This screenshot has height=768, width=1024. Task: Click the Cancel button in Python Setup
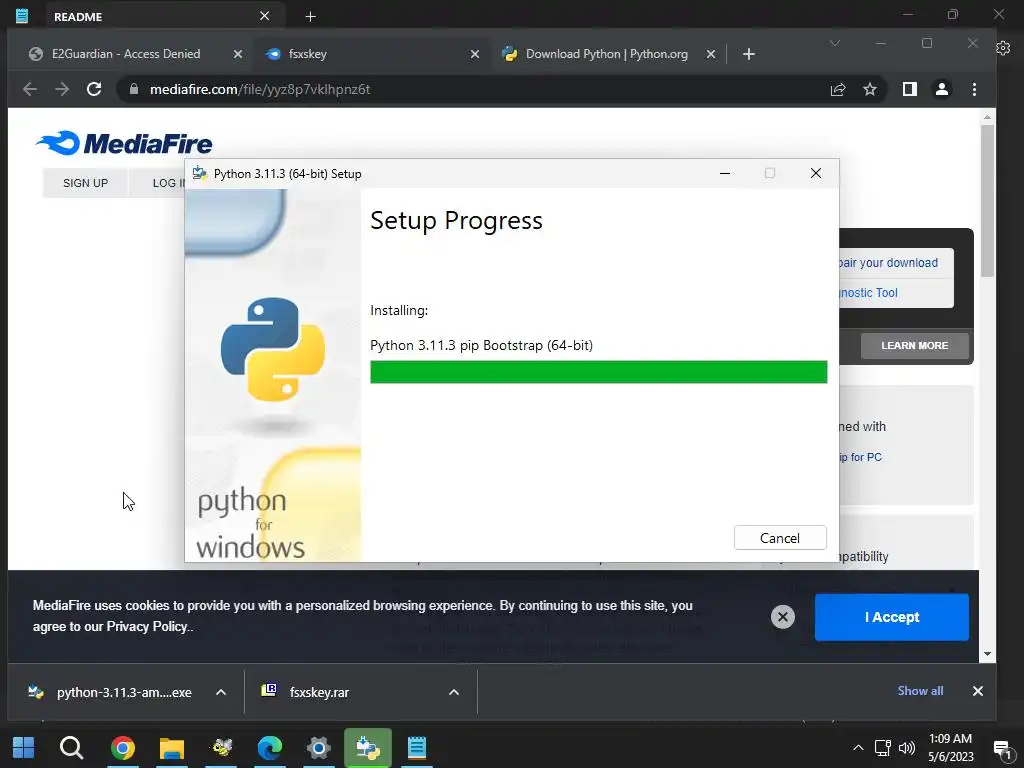pyautogui.click(x=780, y=537)
